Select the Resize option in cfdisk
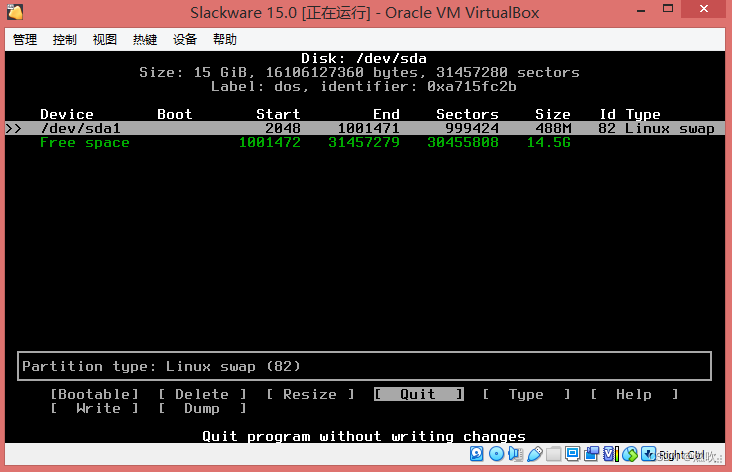The height and width of the screenshot is (472, 732). (x=310, y=395)
